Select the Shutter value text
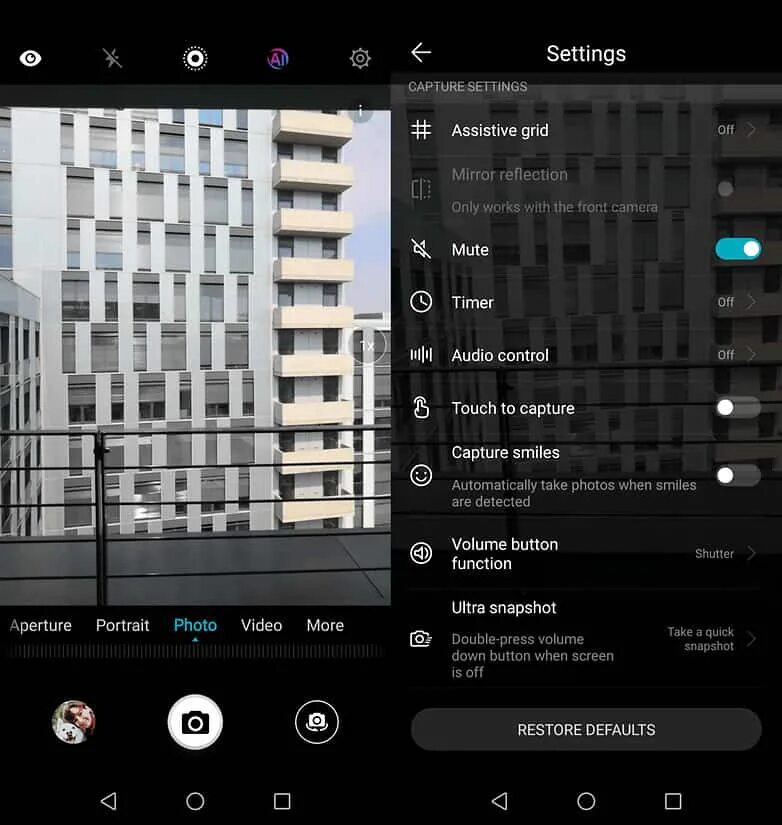 click(714, 554)
